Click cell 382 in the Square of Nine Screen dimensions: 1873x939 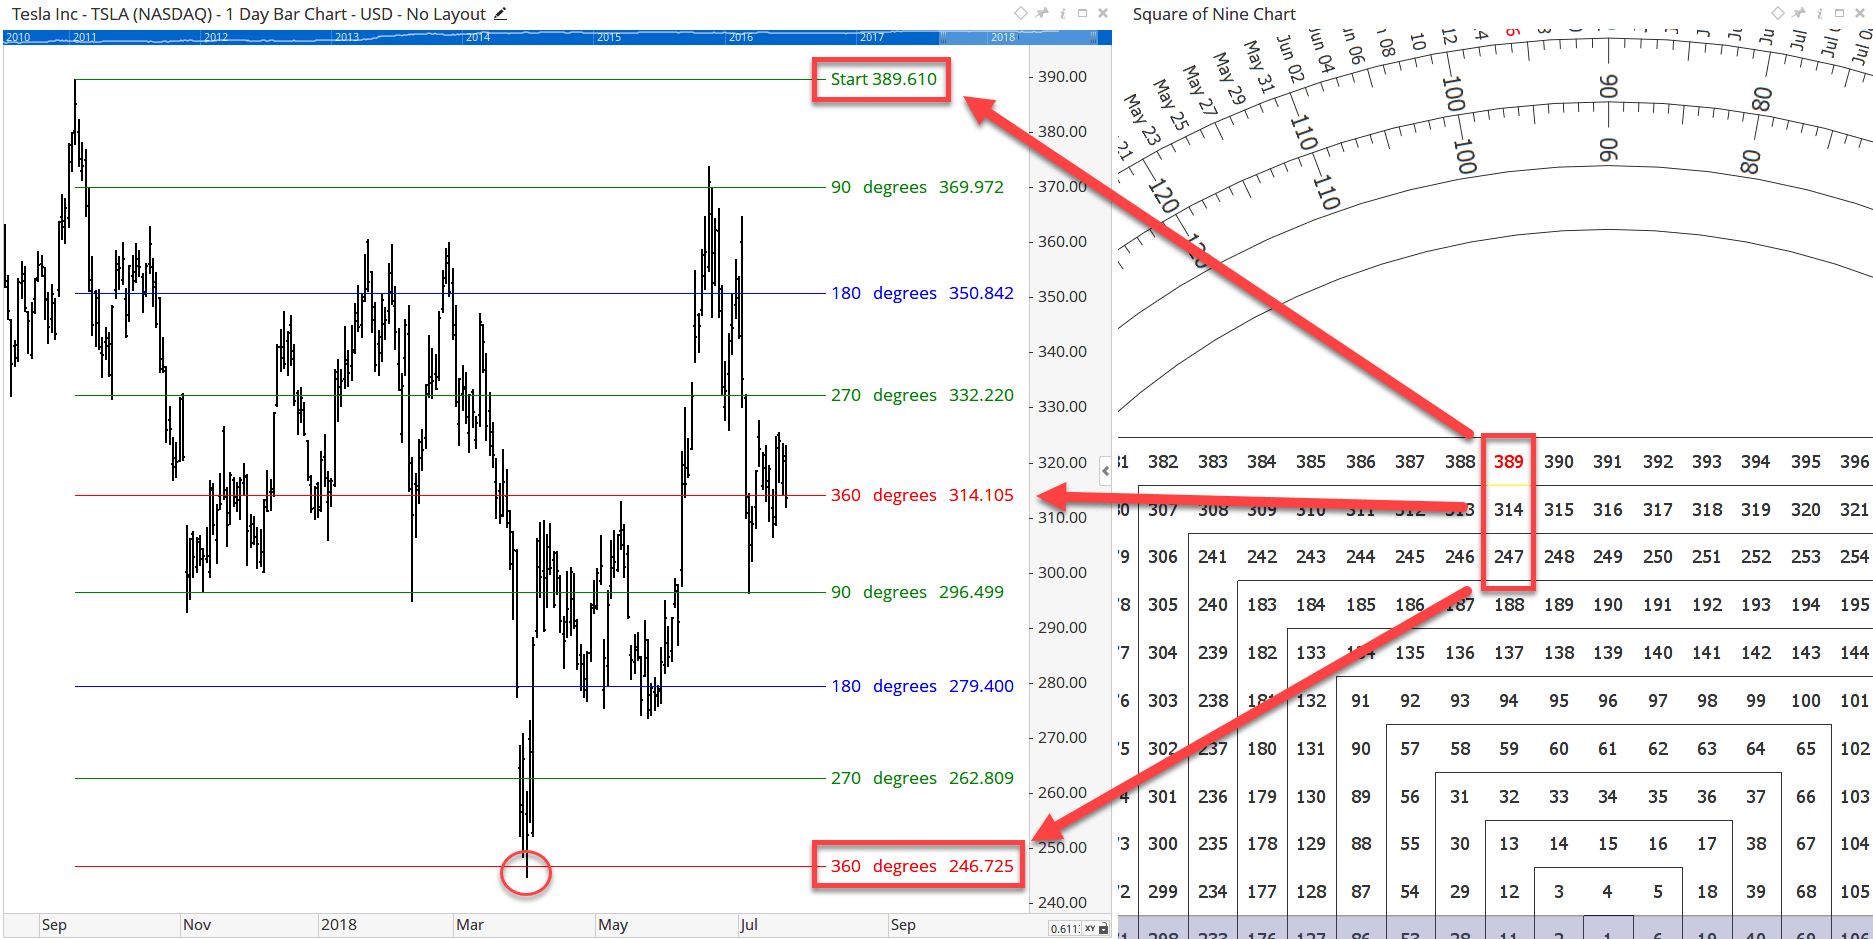coord(1162,462)
